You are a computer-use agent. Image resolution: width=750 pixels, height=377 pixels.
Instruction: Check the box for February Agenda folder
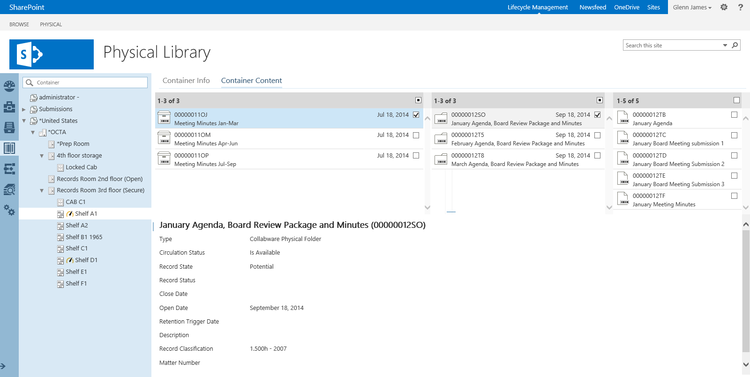pyautogui.click(x=597, y=135)
